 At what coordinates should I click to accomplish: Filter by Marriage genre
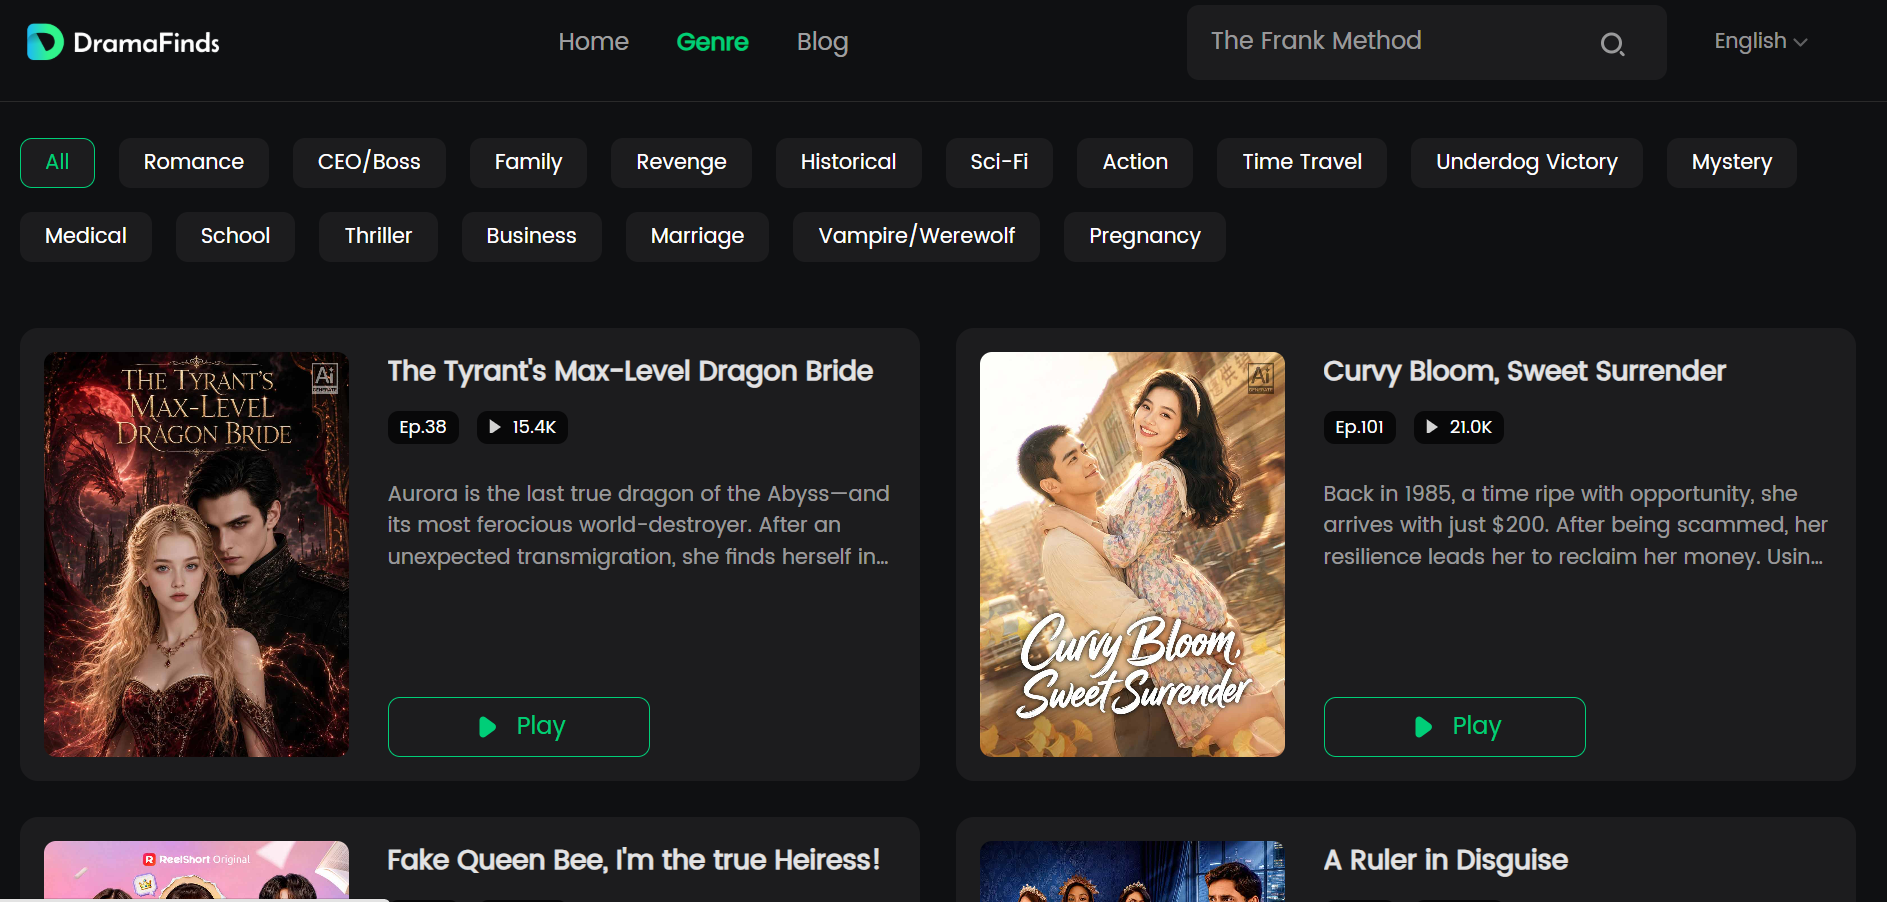pos(697,237)
